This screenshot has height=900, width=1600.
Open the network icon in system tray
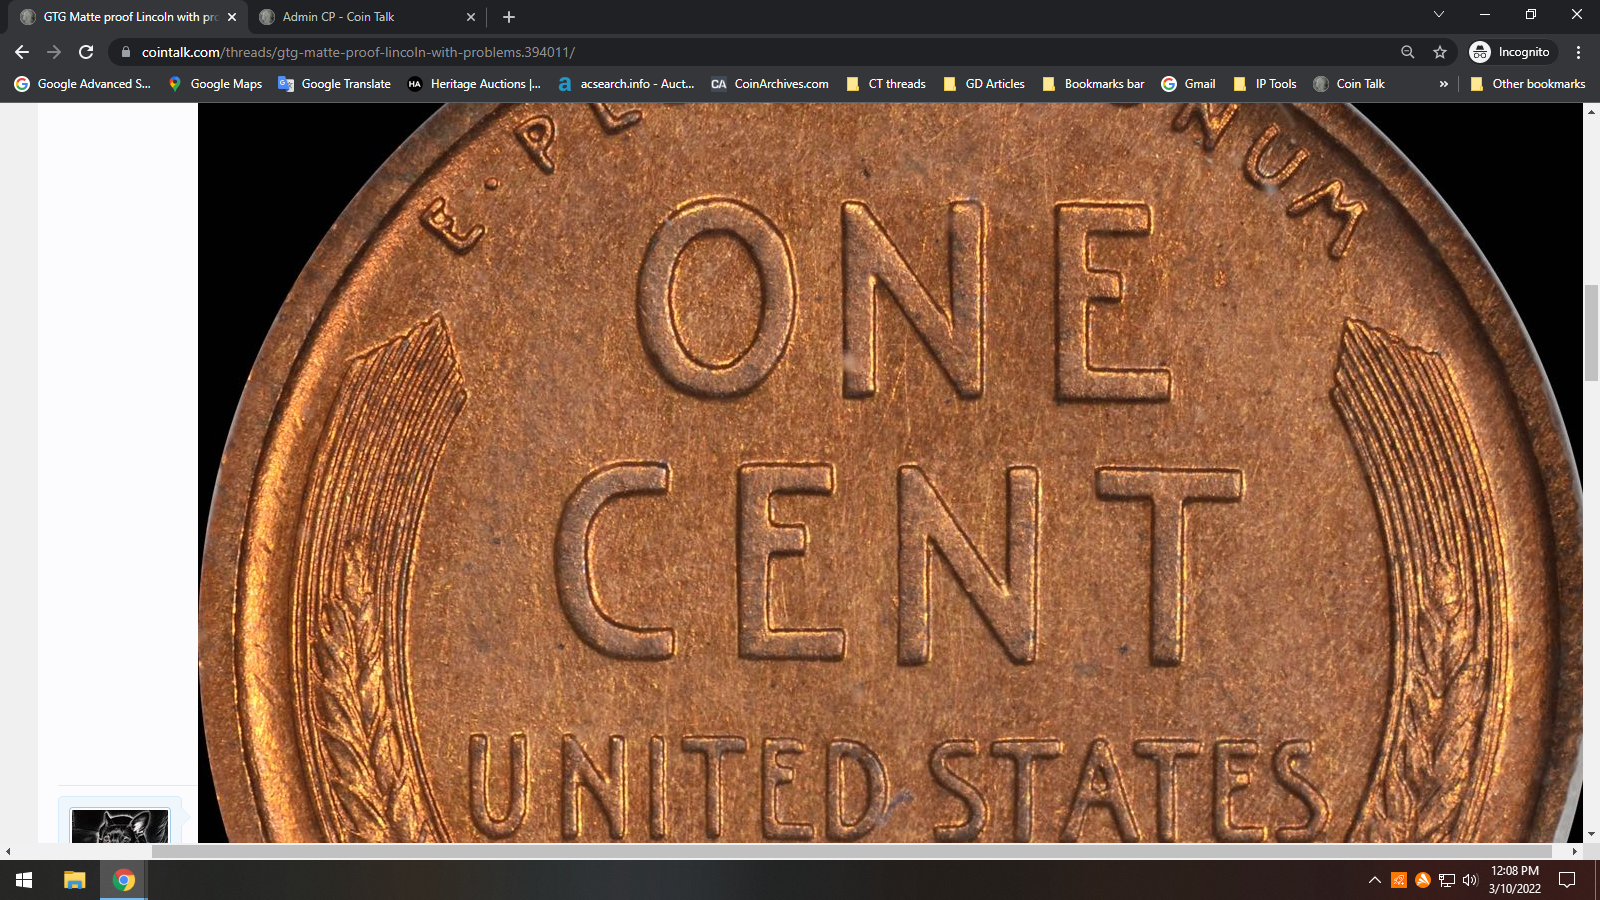[x=1446, y=880]
